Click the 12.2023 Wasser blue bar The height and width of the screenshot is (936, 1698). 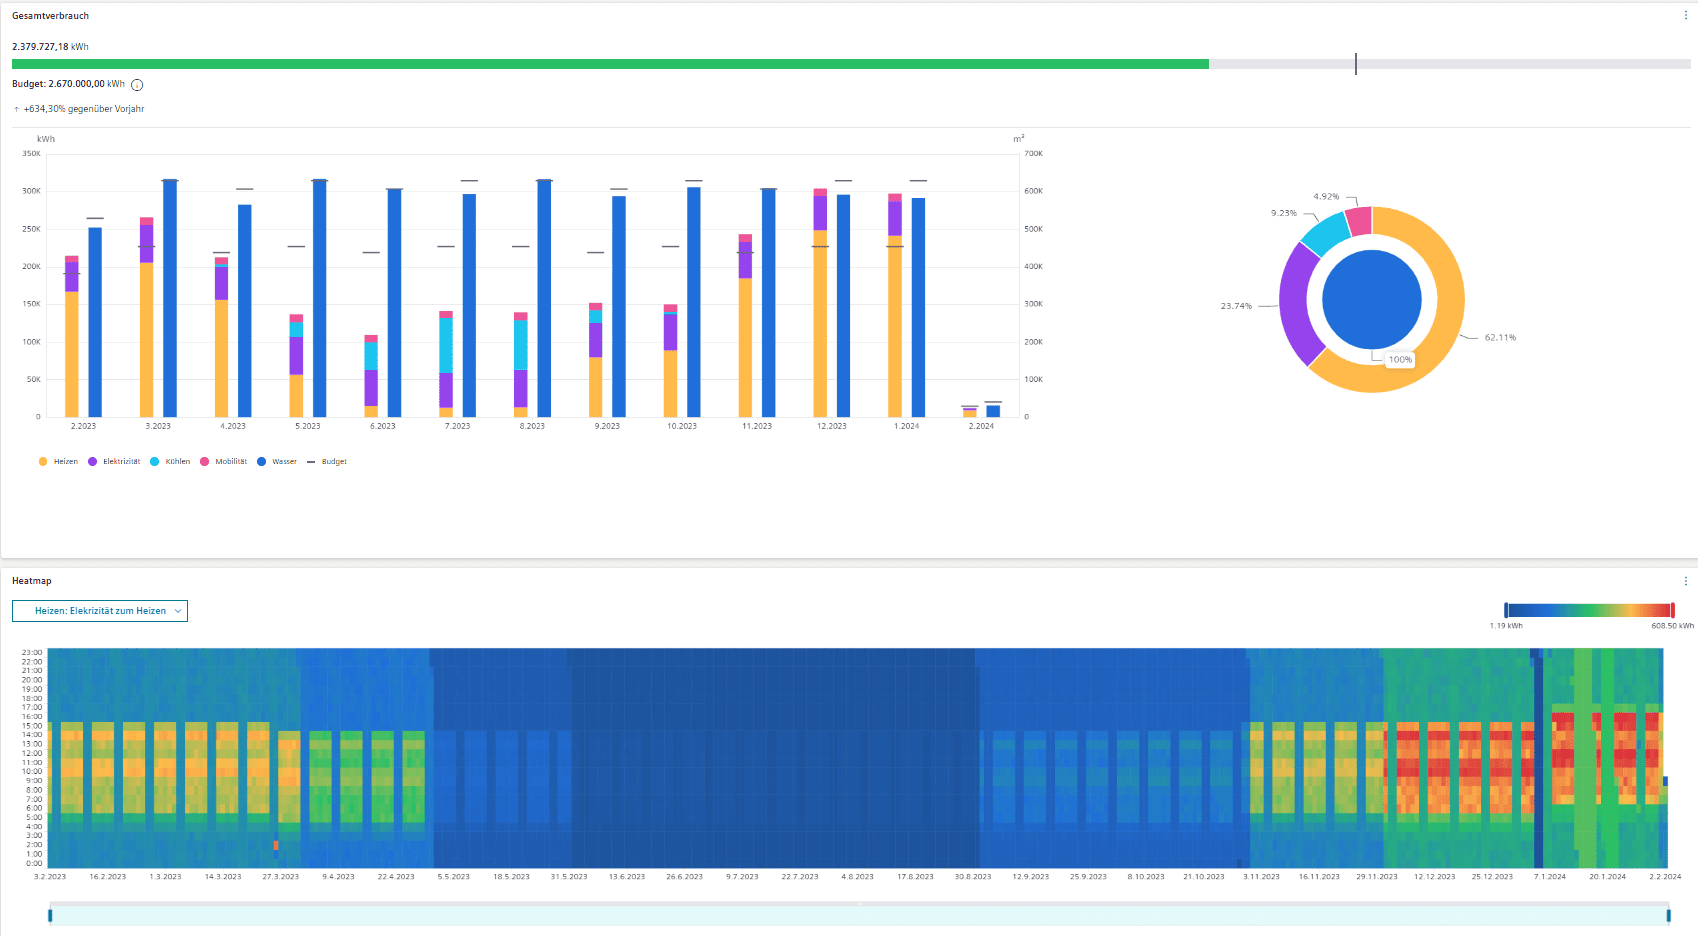click(x=843, y=305)
